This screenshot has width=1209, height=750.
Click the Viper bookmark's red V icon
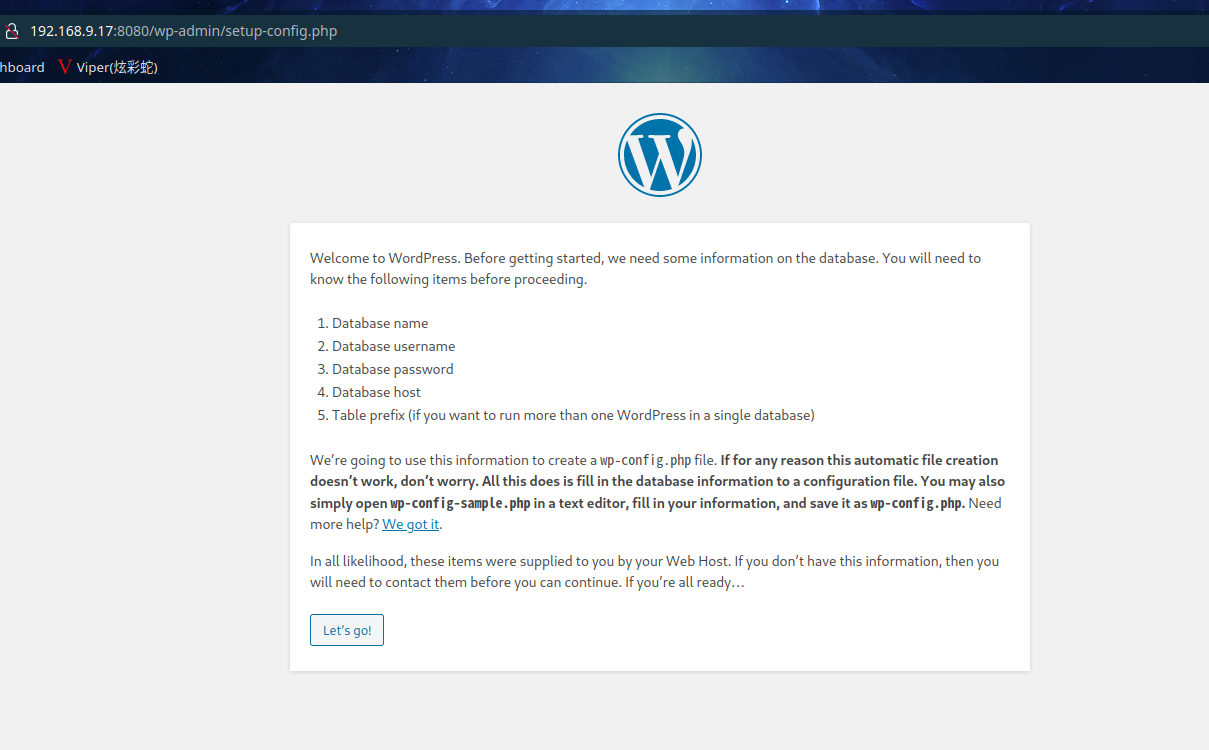point(65,67)
